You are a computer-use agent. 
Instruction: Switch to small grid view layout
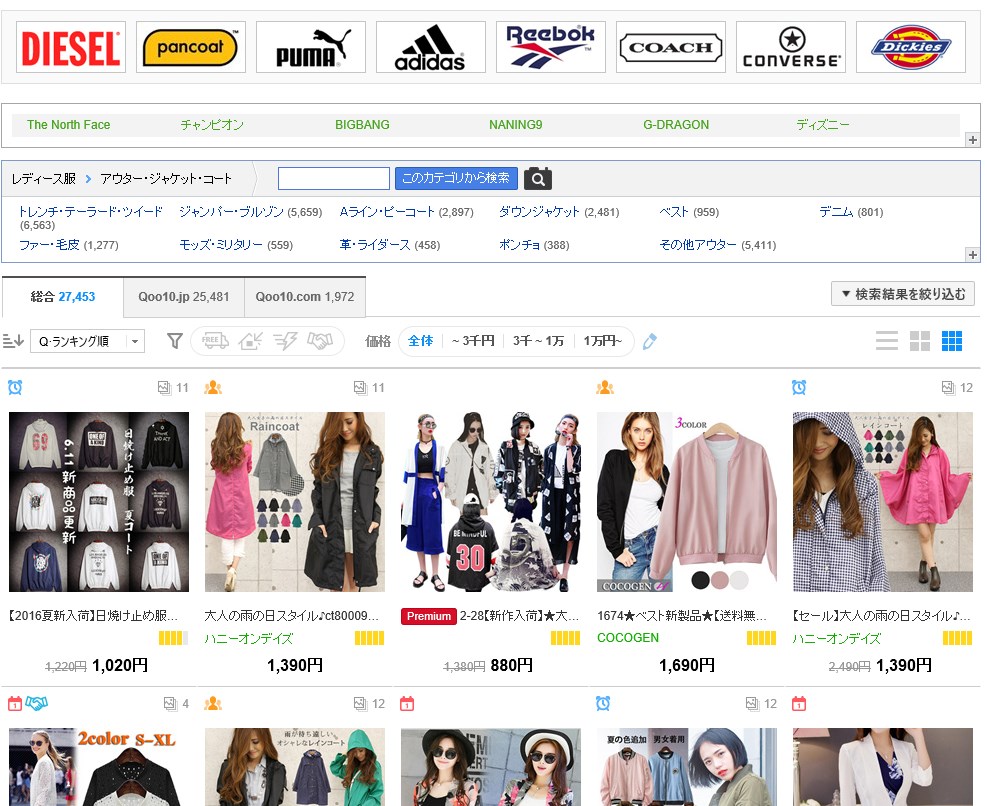pos(952,341)
